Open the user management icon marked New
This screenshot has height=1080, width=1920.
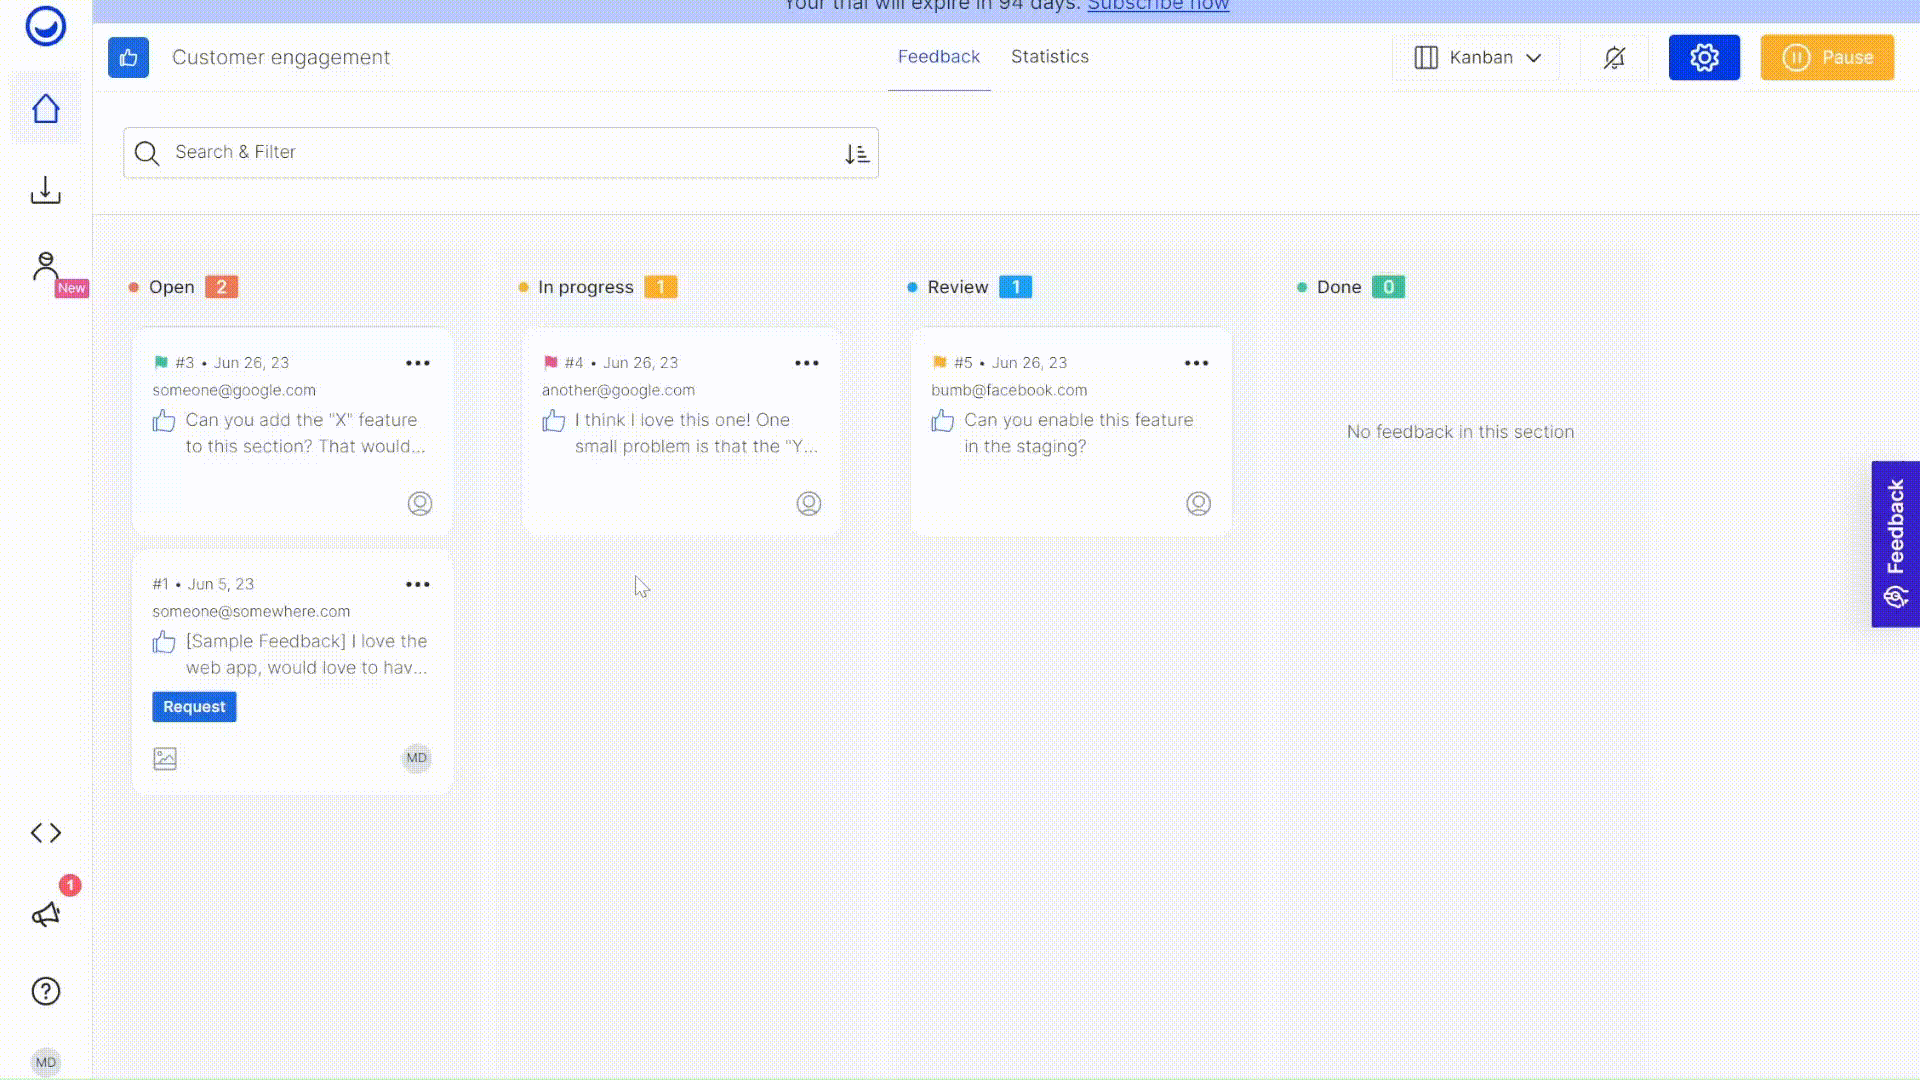tap(45, 263)
